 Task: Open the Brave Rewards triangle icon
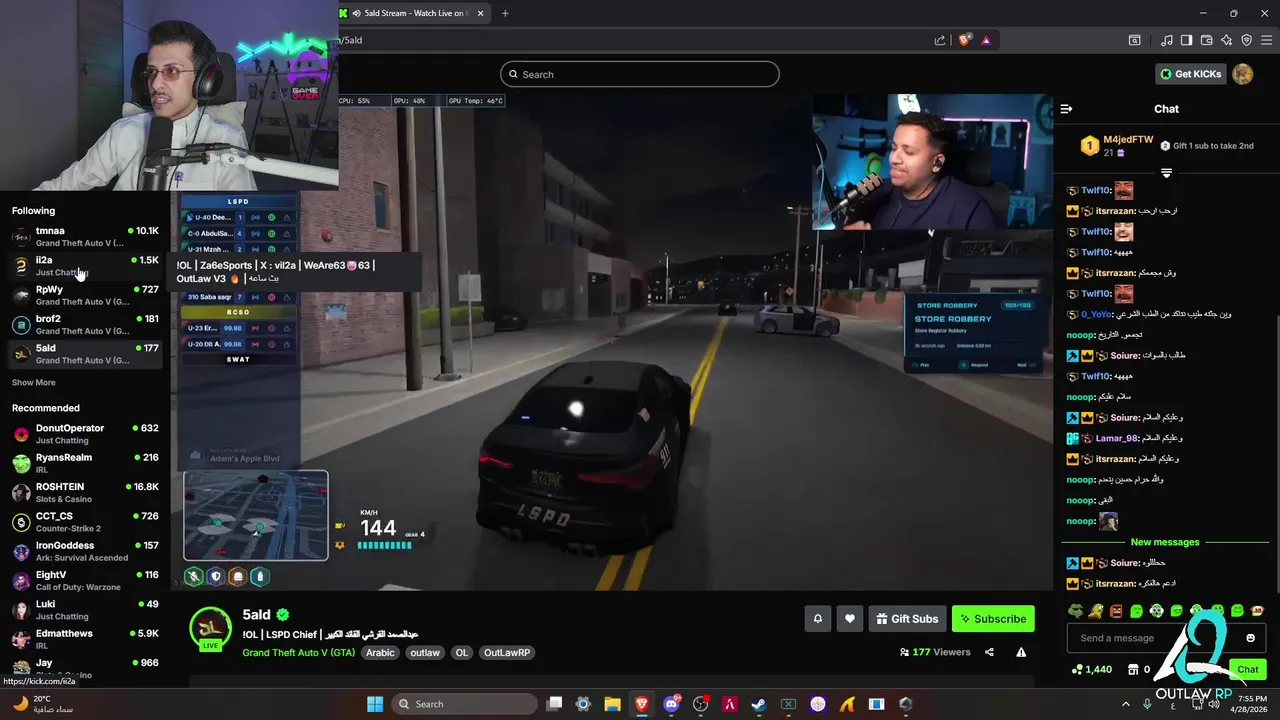click(986, 40)
